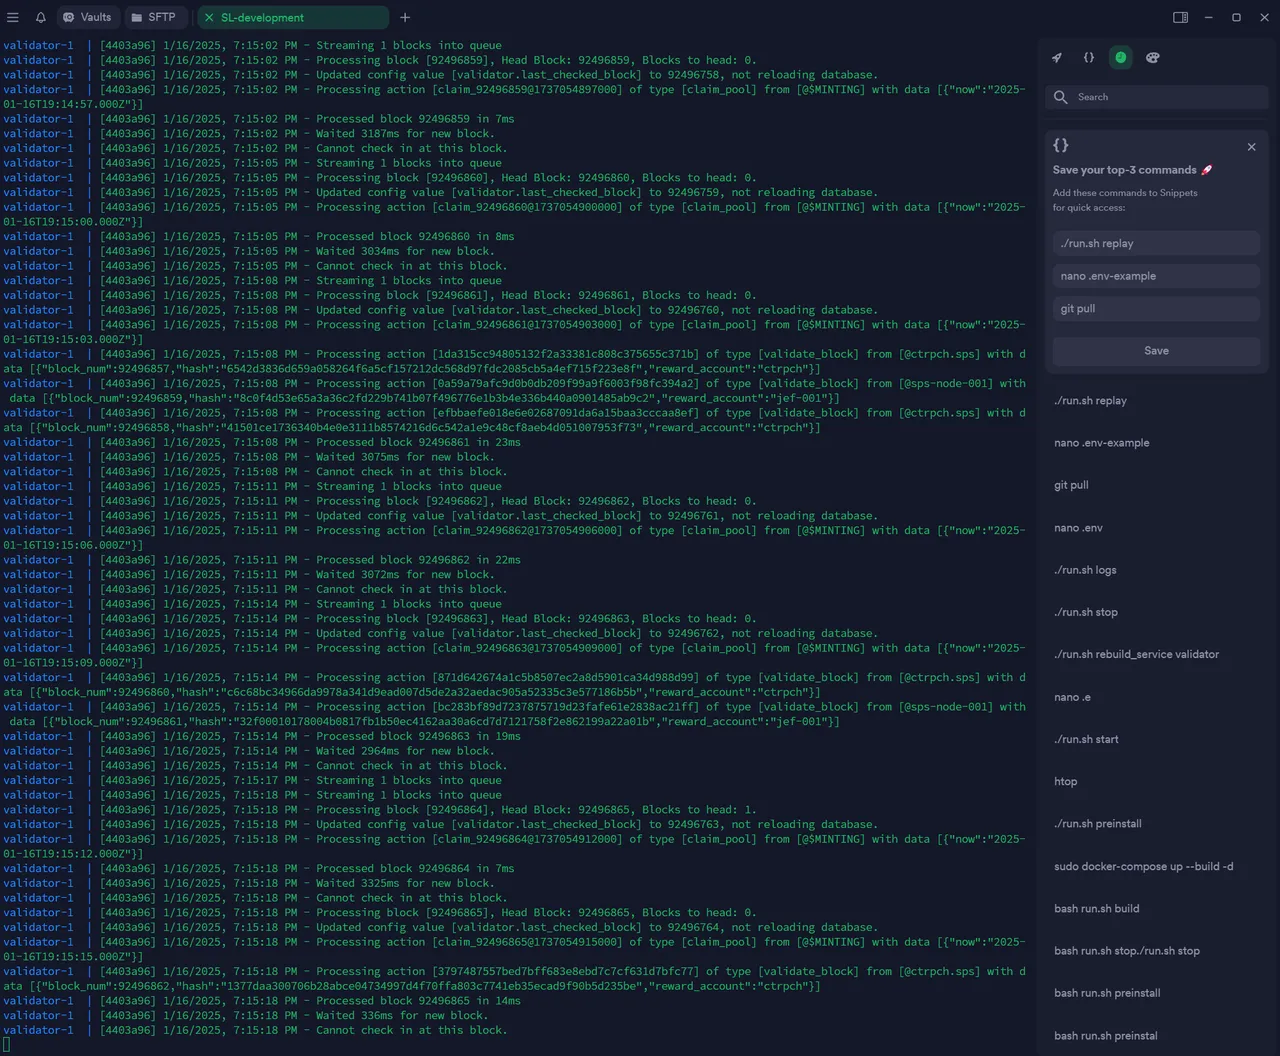Click the terminal cursor at the bottom prompt

click(x=6, y=1045)
